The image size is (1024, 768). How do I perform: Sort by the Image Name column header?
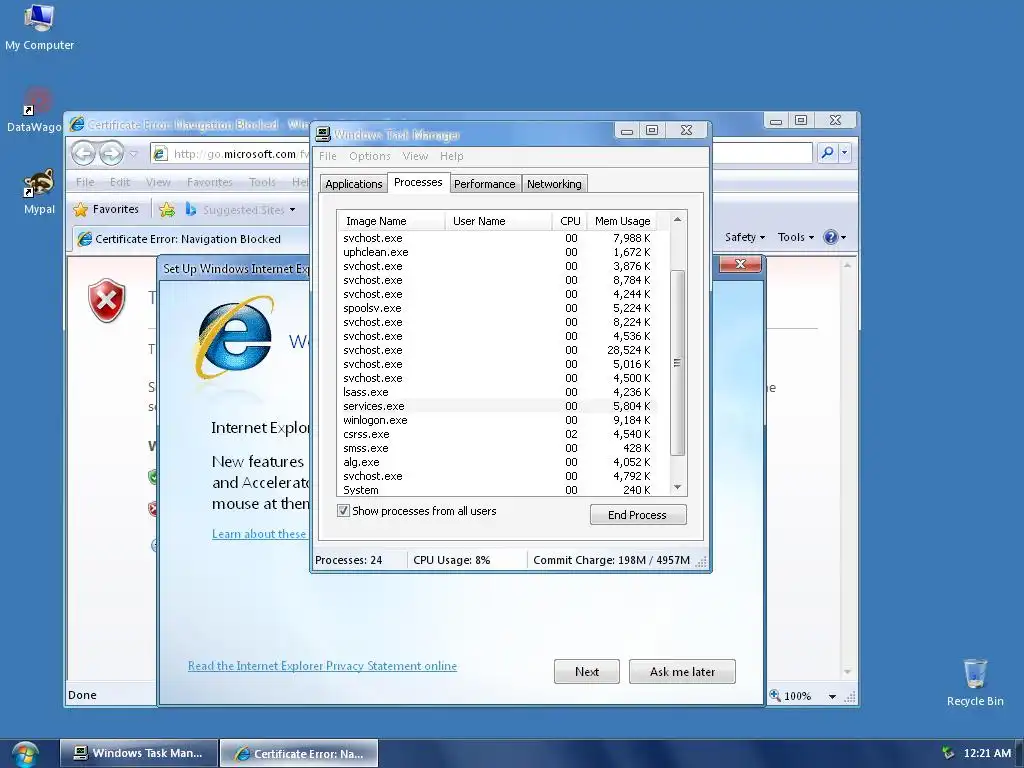pyautogui.click(x=391, y=221)
